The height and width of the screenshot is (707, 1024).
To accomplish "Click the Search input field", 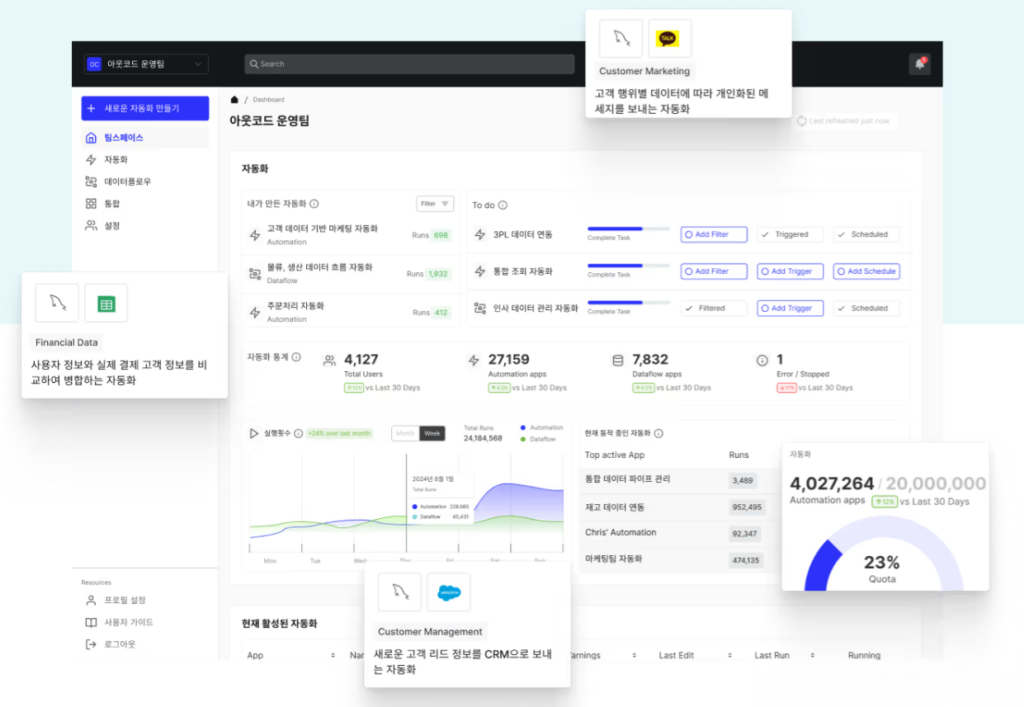I will (x=409, y=64).
